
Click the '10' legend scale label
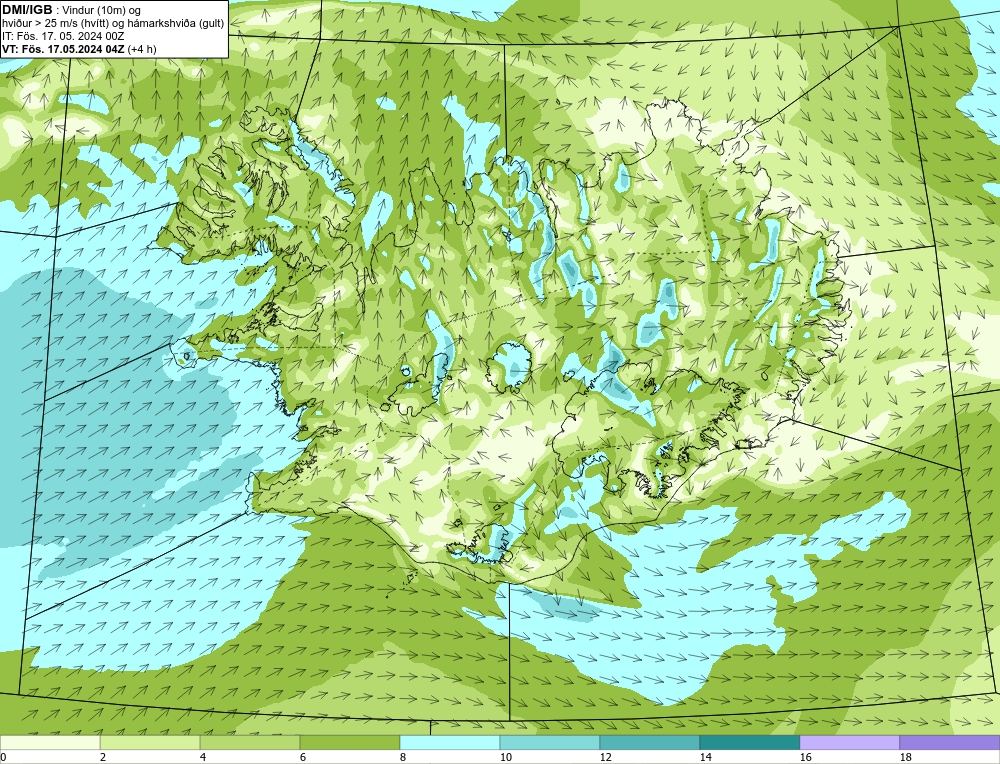point(505,757)
